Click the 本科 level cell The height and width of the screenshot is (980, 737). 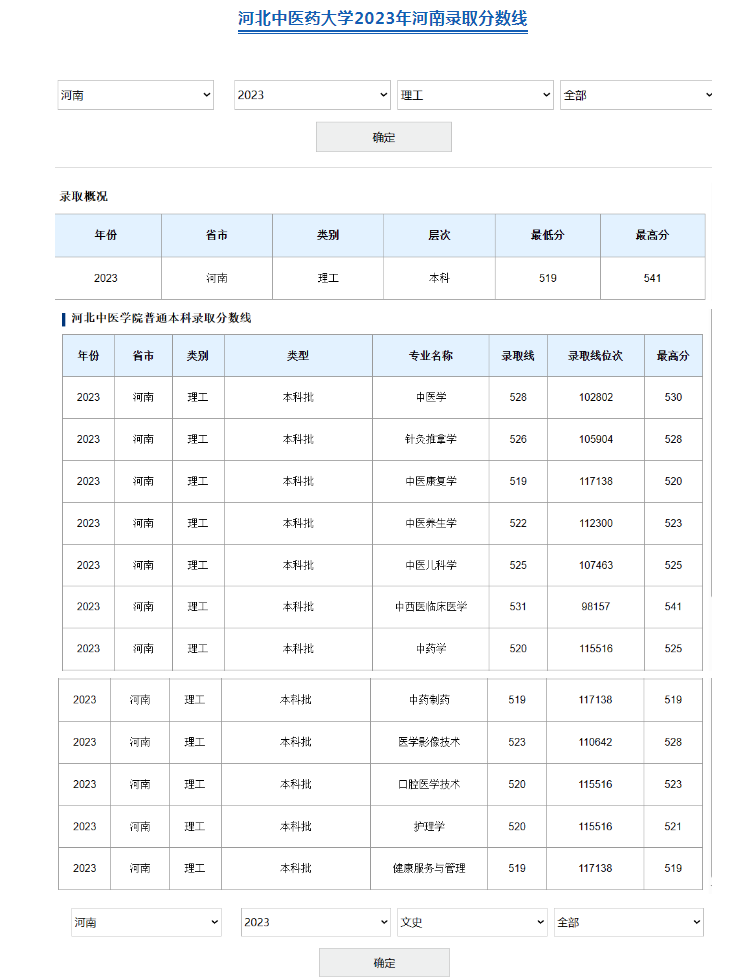(x=439, y=278)
